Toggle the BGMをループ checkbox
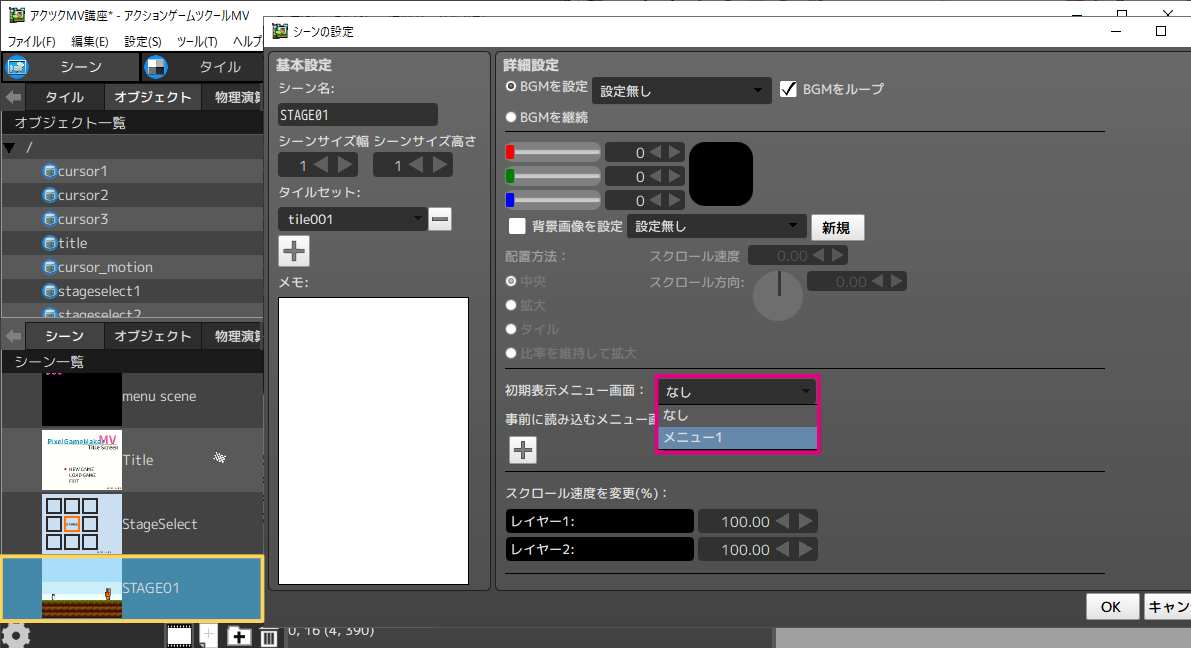This screenshot has width=1191, height=648. [787, 89]
